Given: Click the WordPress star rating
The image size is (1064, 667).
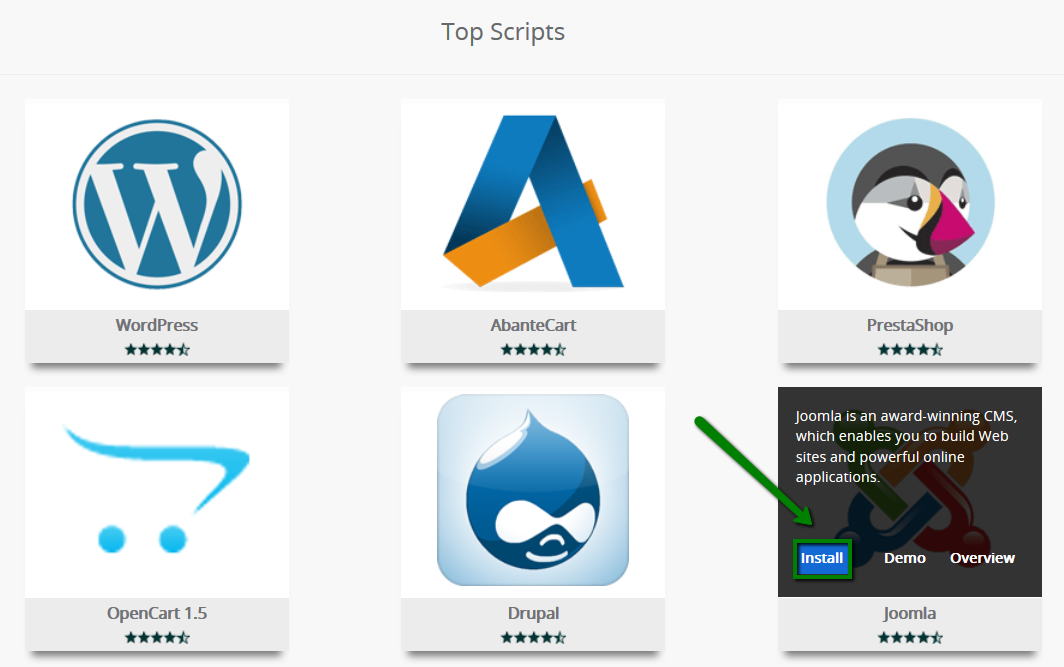Looking at the screenshot, I should pyautogui.click(x=157, y=350).
